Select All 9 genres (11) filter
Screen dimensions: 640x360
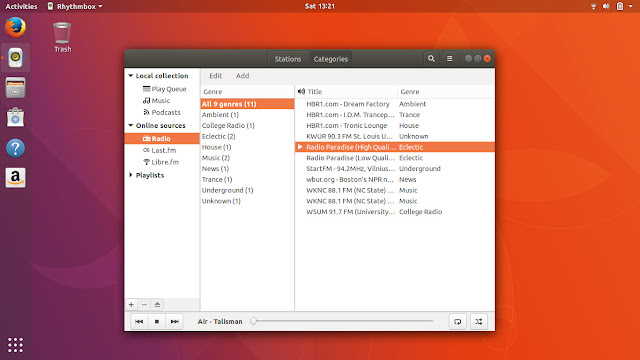click(x=247, y=104)
